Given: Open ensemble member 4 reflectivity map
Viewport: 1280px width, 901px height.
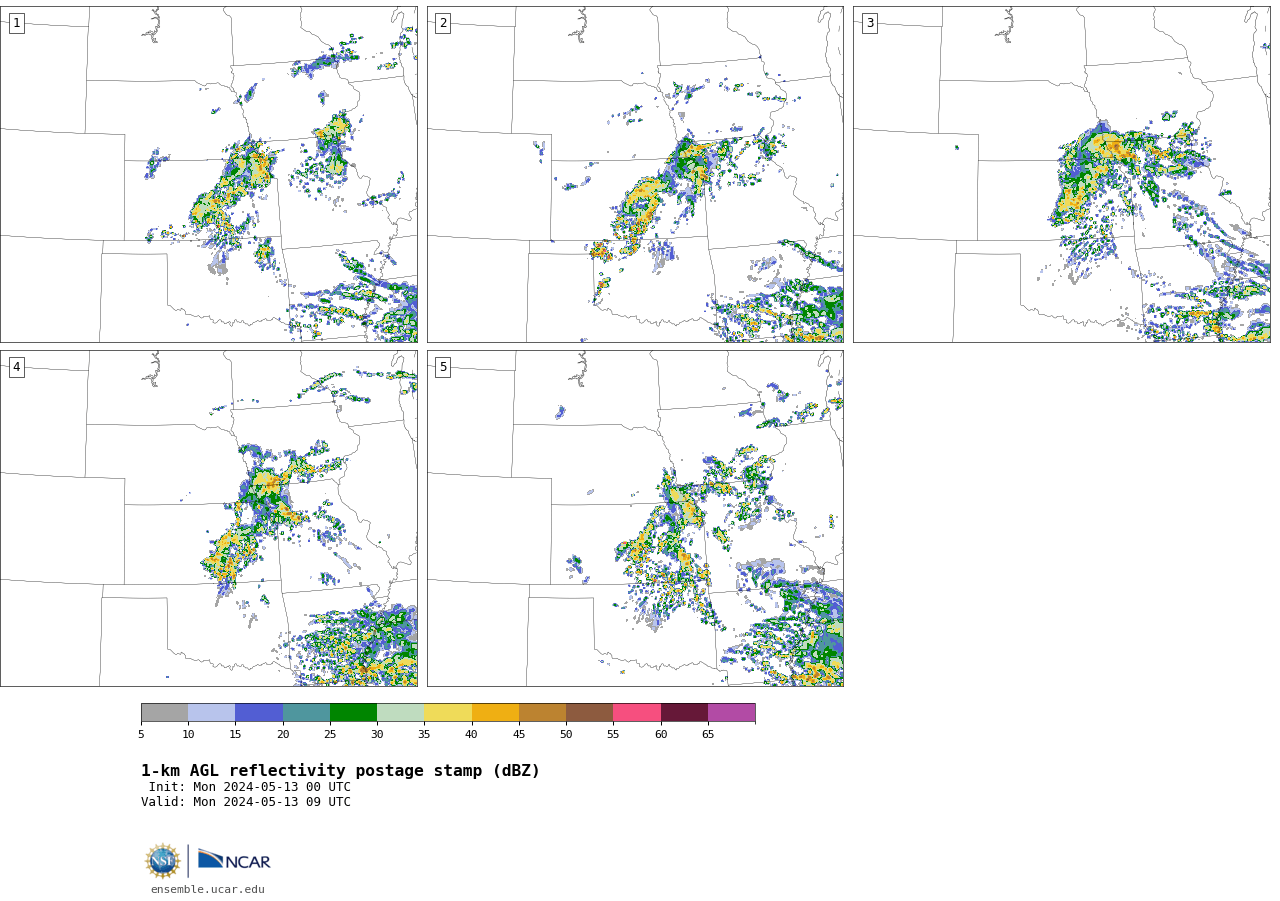Looking at the screenshot, I should tap(209, 518).
